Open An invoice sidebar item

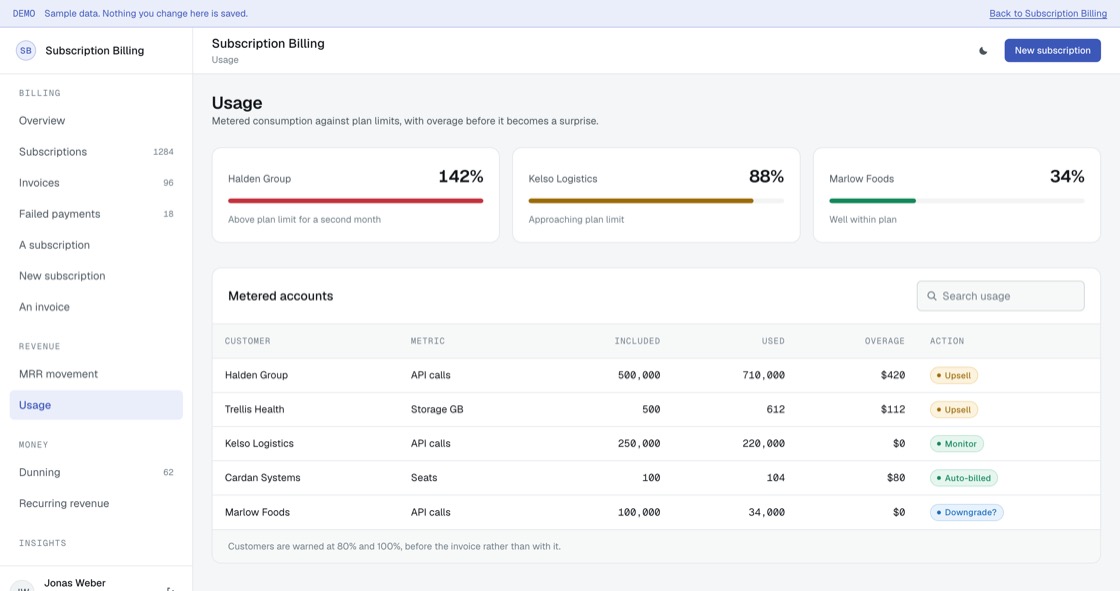pyautogui.click(x=96, y=307)
